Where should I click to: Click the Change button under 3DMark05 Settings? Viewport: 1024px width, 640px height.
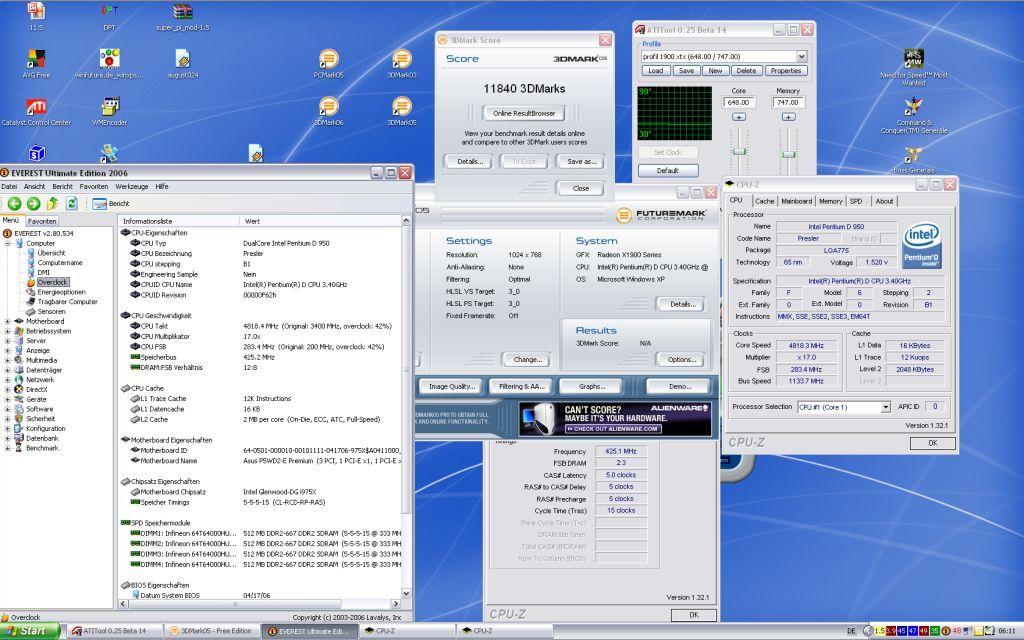pos(527,359)
